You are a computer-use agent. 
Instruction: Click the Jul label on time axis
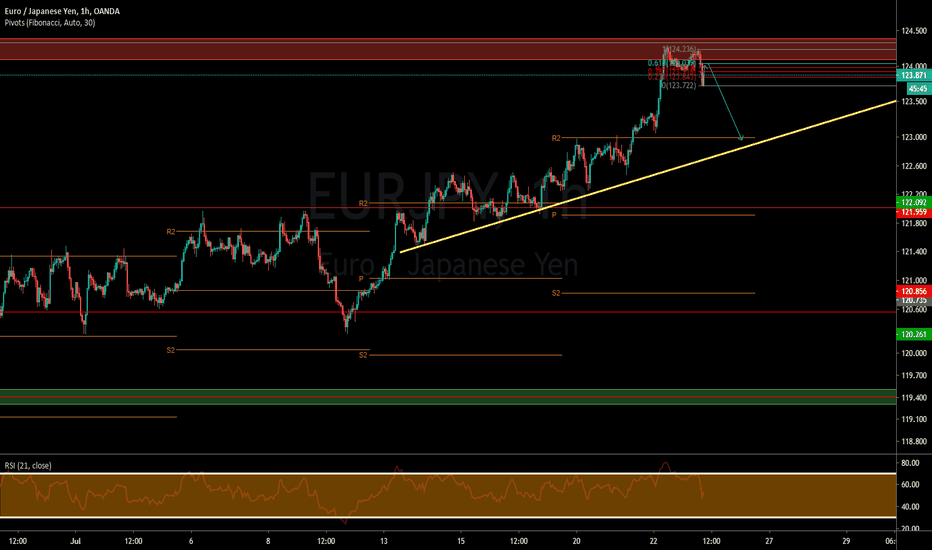click(75, 541)
